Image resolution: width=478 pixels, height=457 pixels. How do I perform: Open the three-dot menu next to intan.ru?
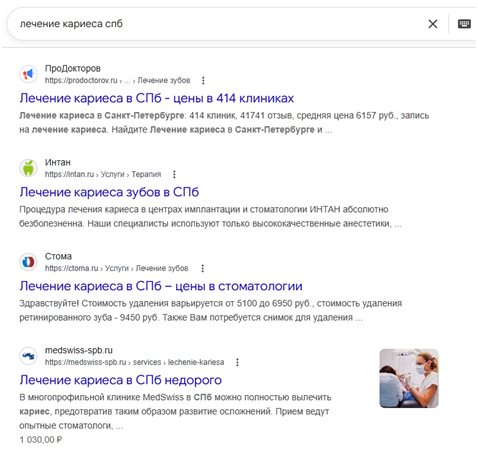[x=174, y=174]
